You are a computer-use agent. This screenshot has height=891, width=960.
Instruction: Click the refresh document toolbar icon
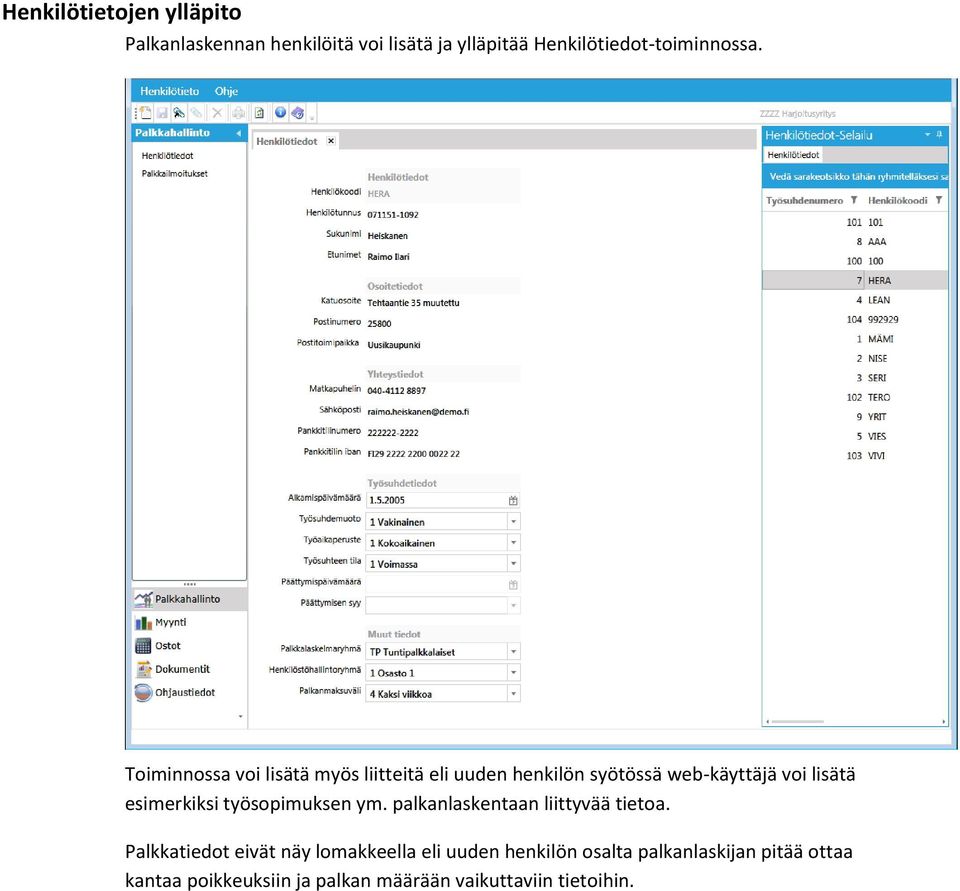260,113
